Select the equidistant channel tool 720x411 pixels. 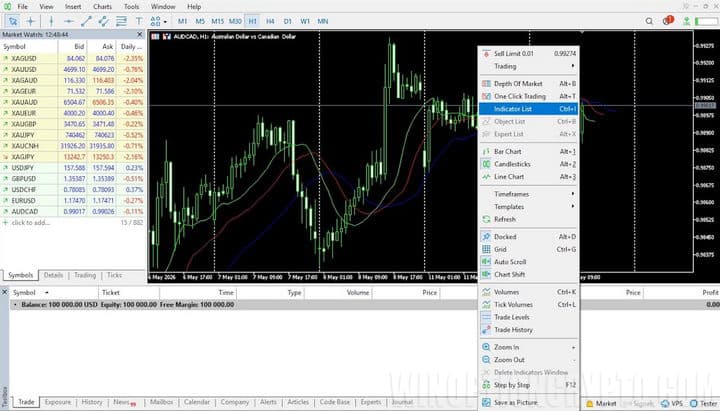pos(103,21)
